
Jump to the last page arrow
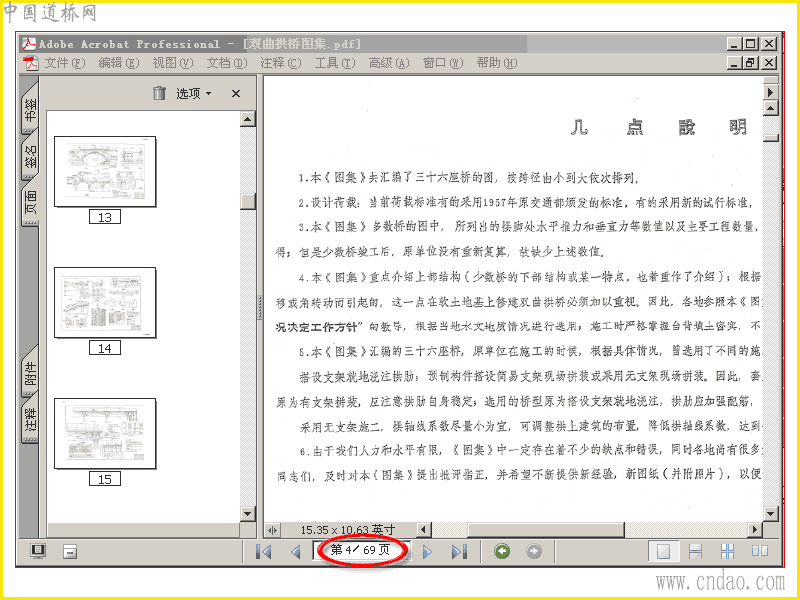pyautogui.click(x=459, y=552)
